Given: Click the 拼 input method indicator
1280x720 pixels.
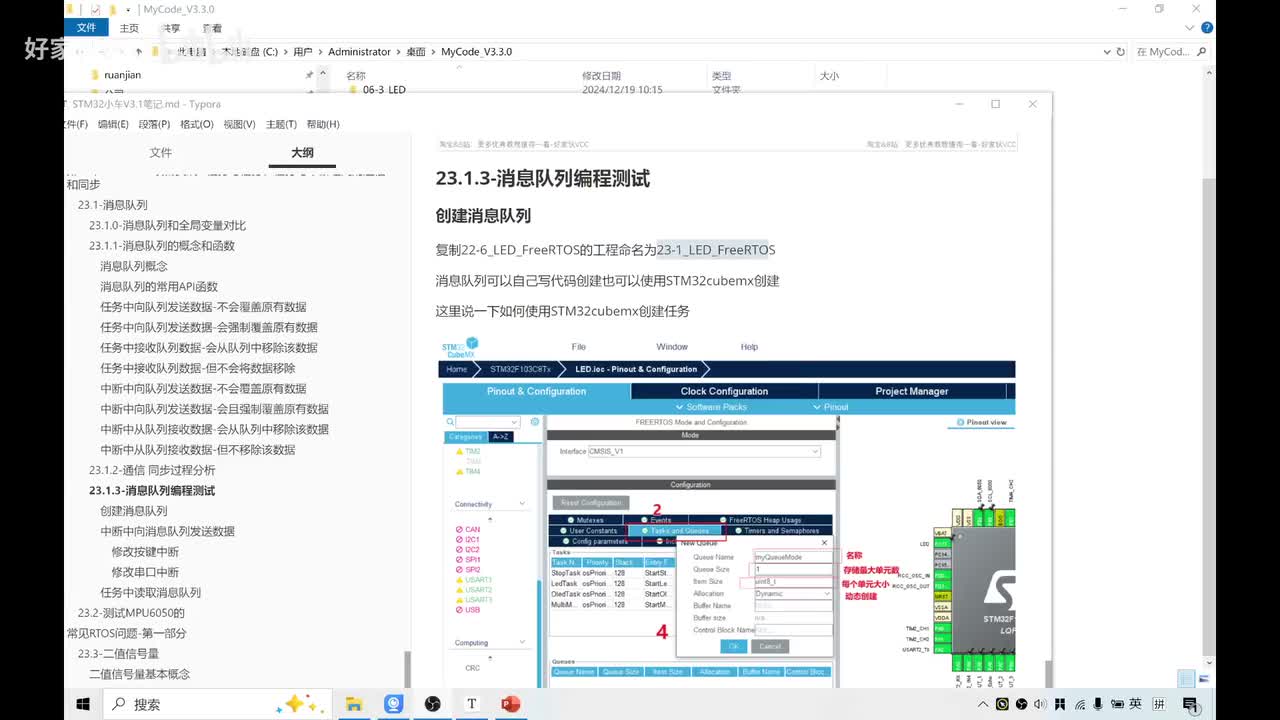Looking at the screenshot, I should pyautogui.click(x=1157, y=704).
